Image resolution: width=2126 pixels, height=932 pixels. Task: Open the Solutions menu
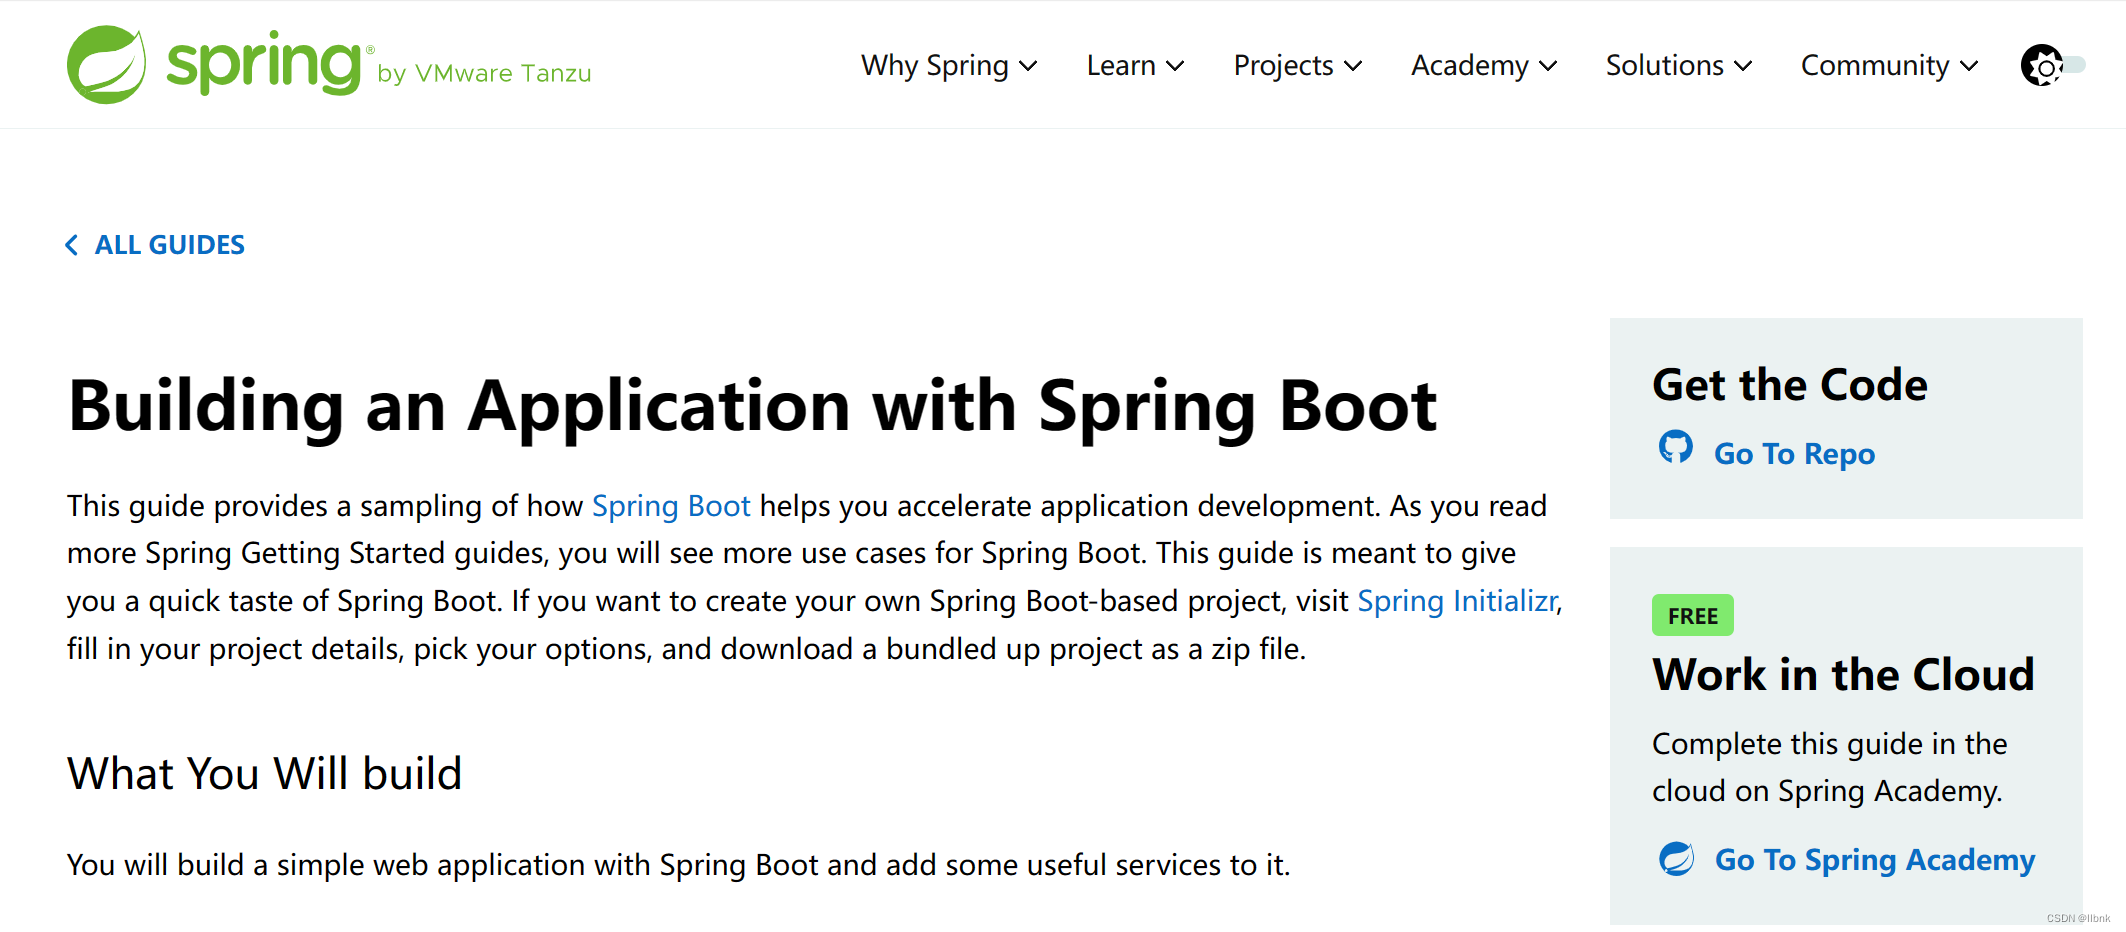click(1679, 65)
